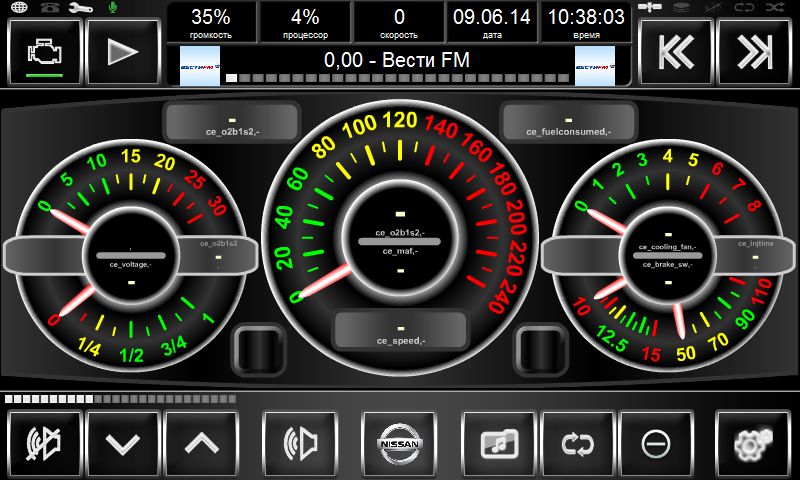Click the green microphone icon
800x480 pixels.
coord(113,7)
